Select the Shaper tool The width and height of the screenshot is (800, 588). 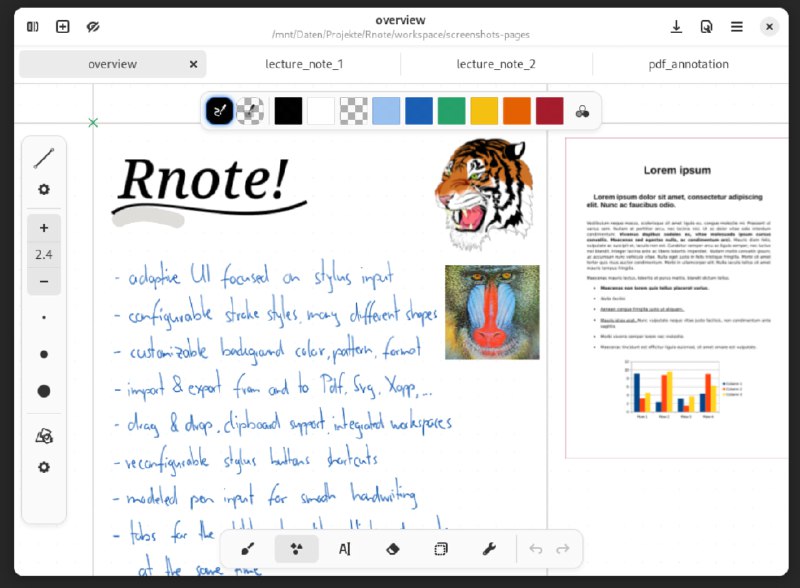coord(296,548)
